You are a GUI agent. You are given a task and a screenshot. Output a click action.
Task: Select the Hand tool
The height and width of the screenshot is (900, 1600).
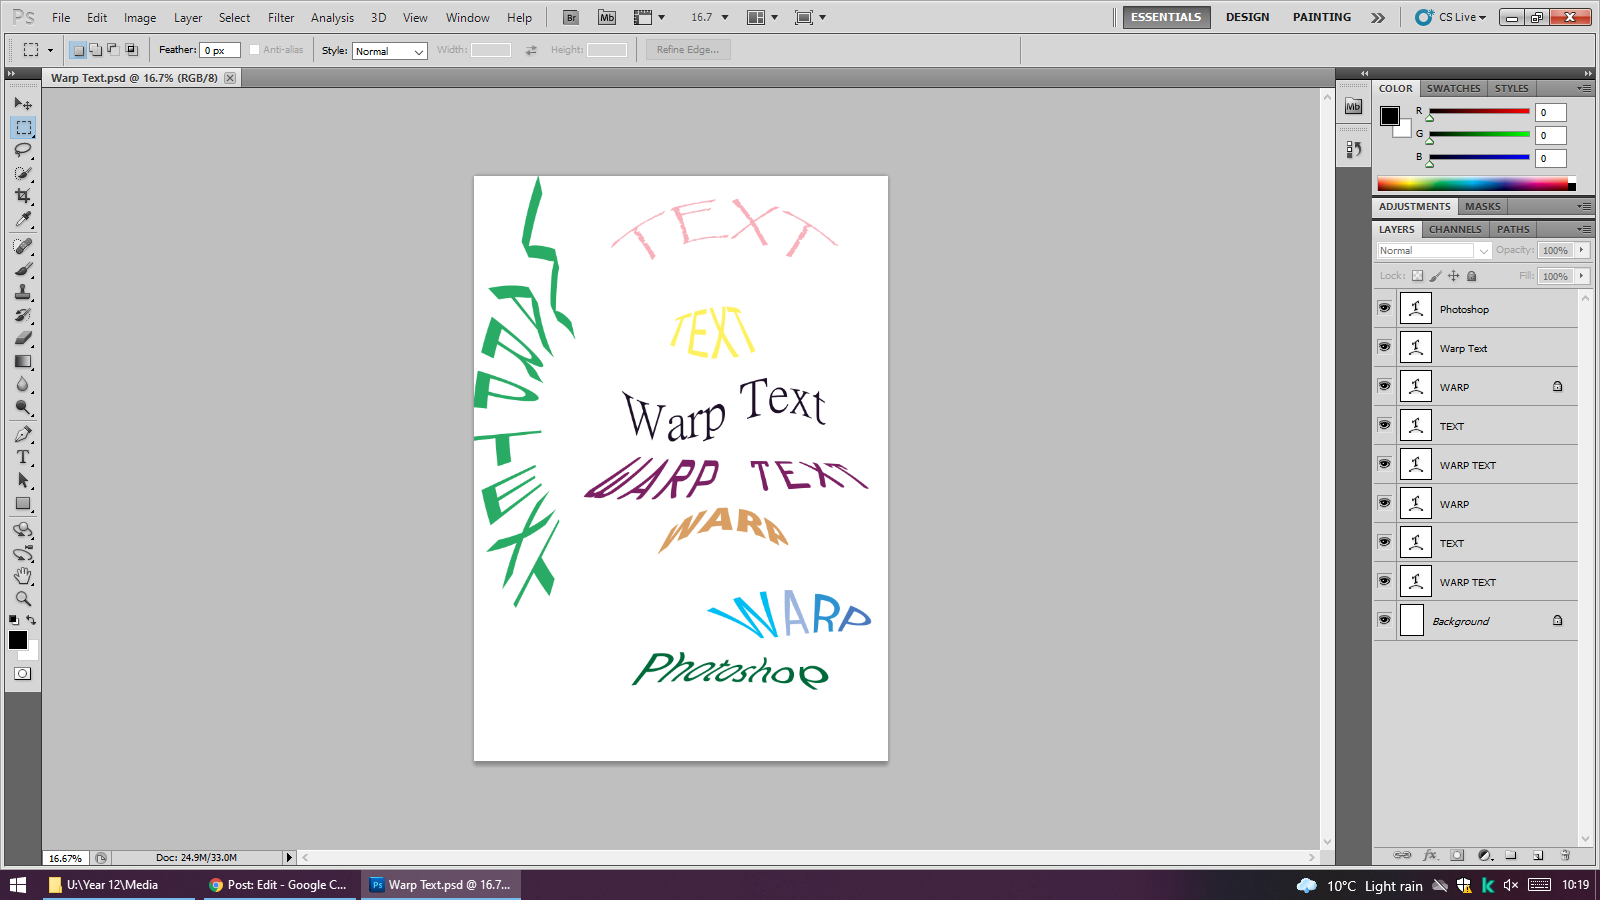(x=23, y=576)
